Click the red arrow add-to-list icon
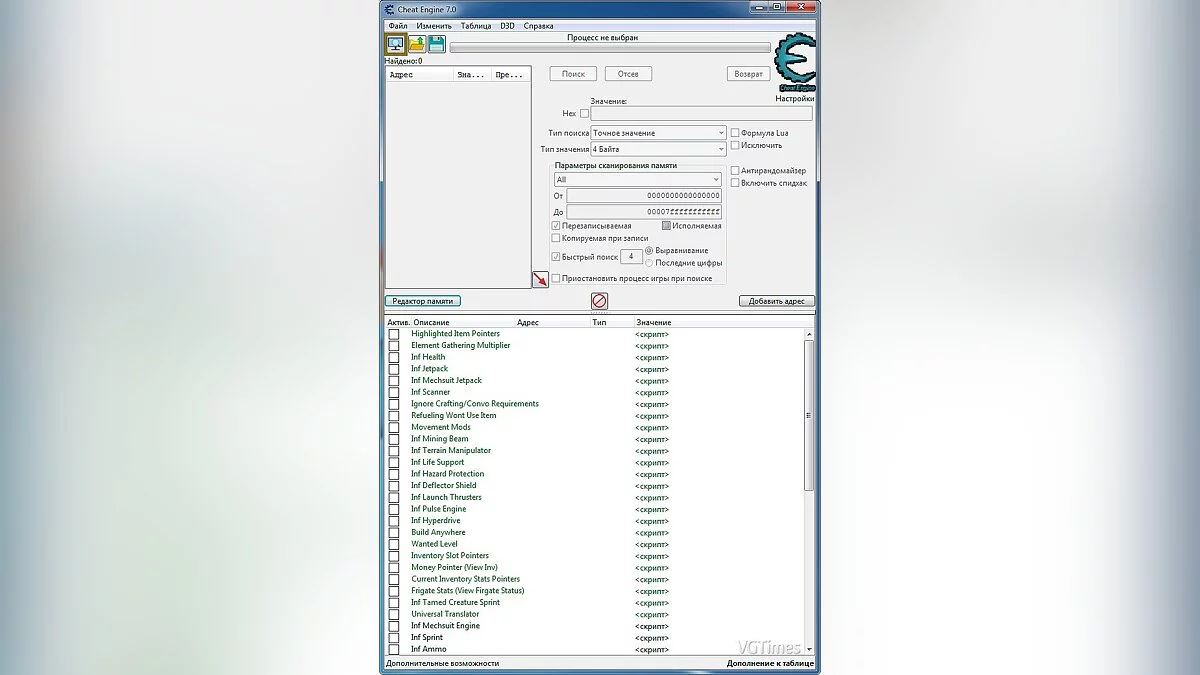This screenshot has height=675, width=1200. 540,279
